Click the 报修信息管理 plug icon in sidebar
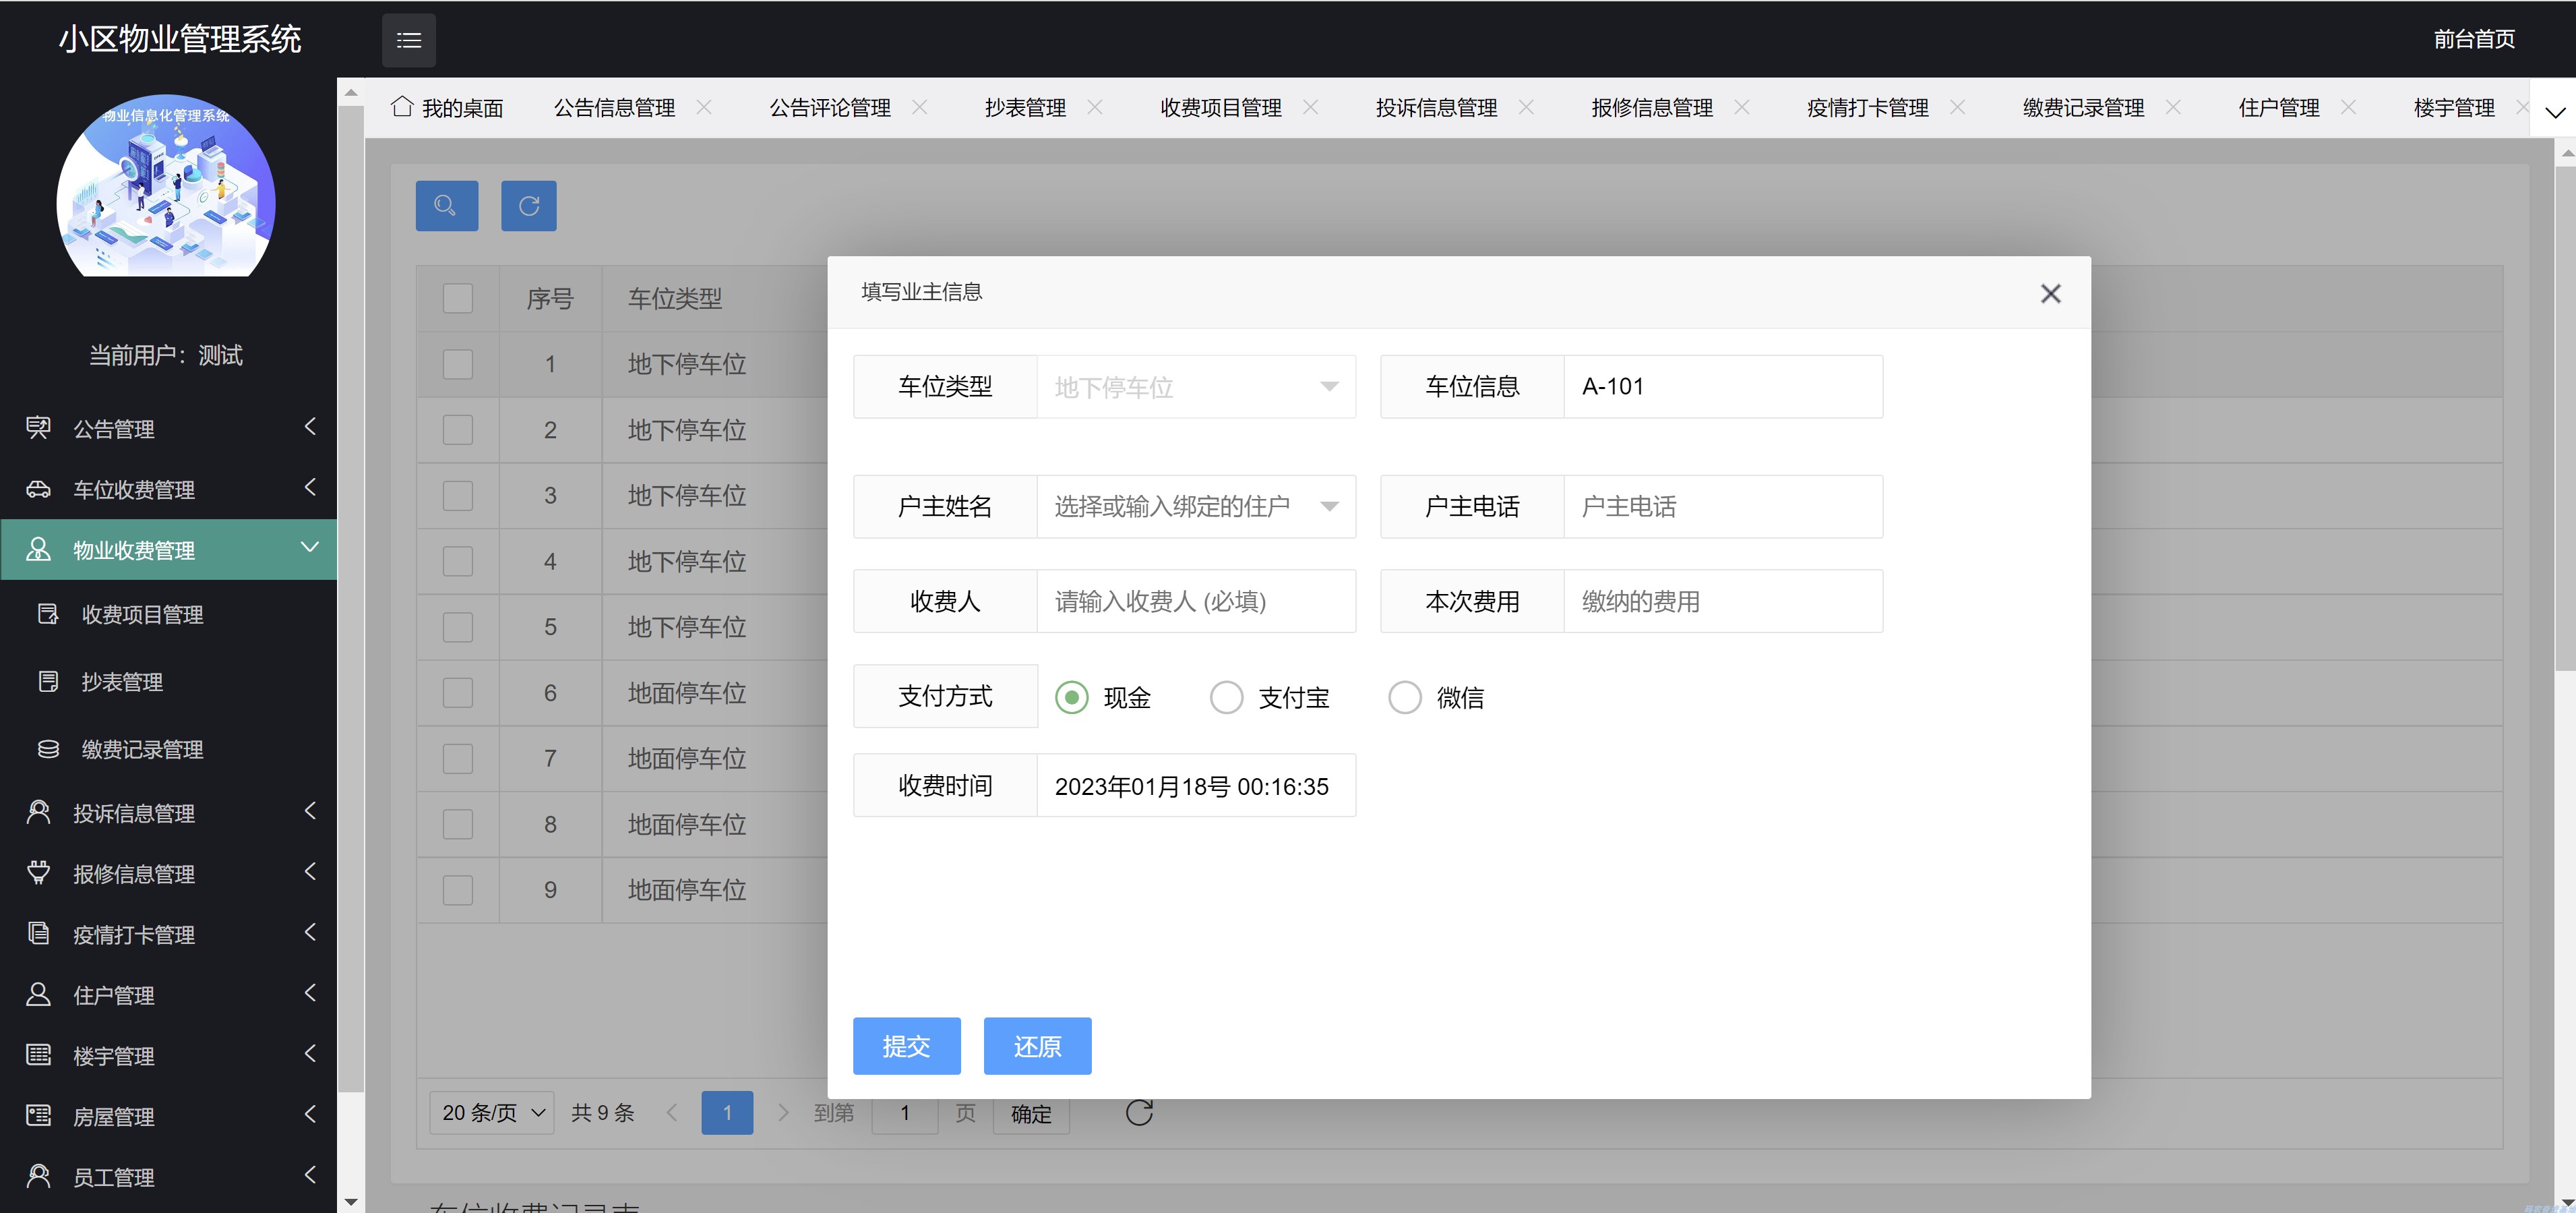Screen dimensions: 2576x1213 38,873
